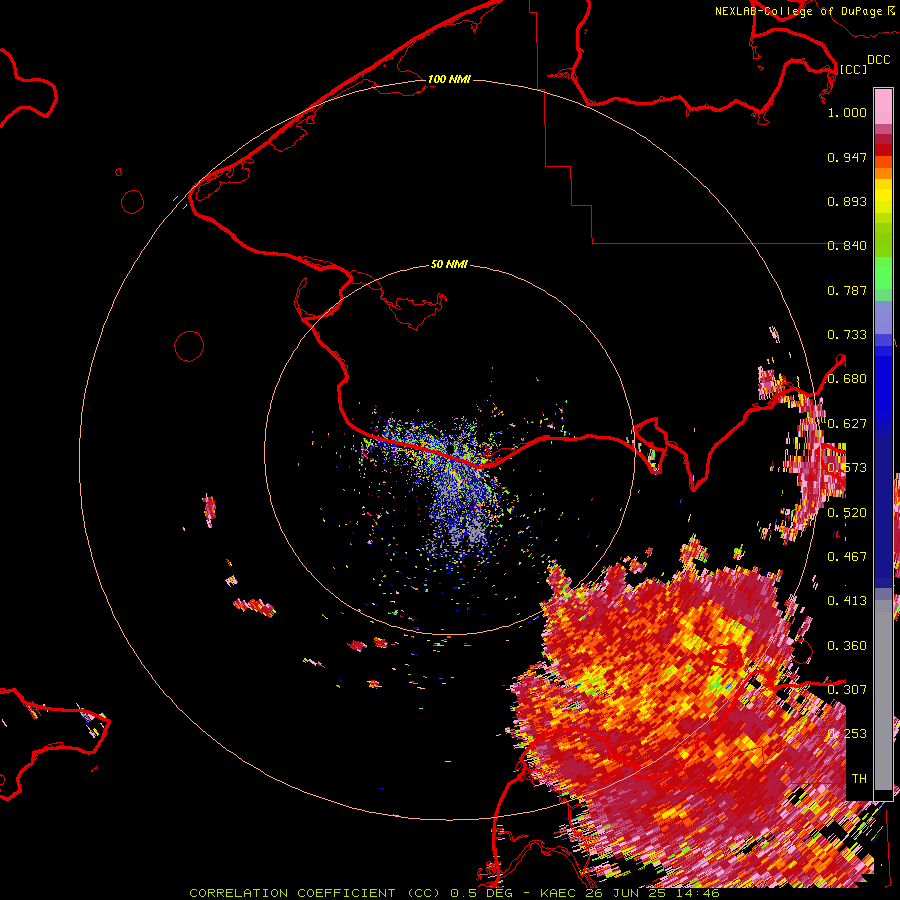The width and height of the screenshot is (900, 900).
Task: Click the 1.000 value on the color scale
Action: 847,112
